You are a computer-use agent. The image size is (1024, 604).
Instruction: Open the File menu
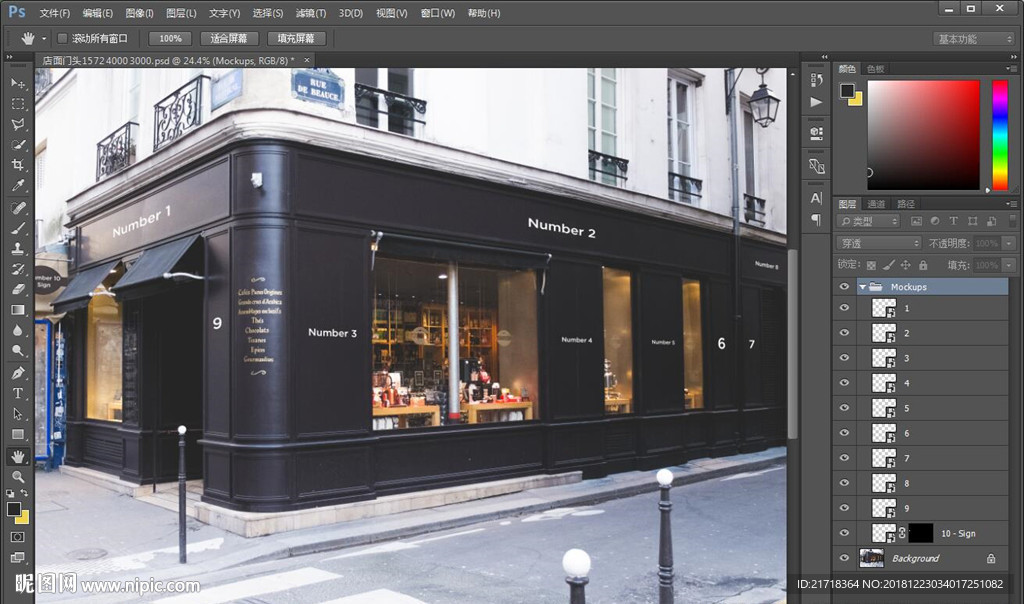55,13
